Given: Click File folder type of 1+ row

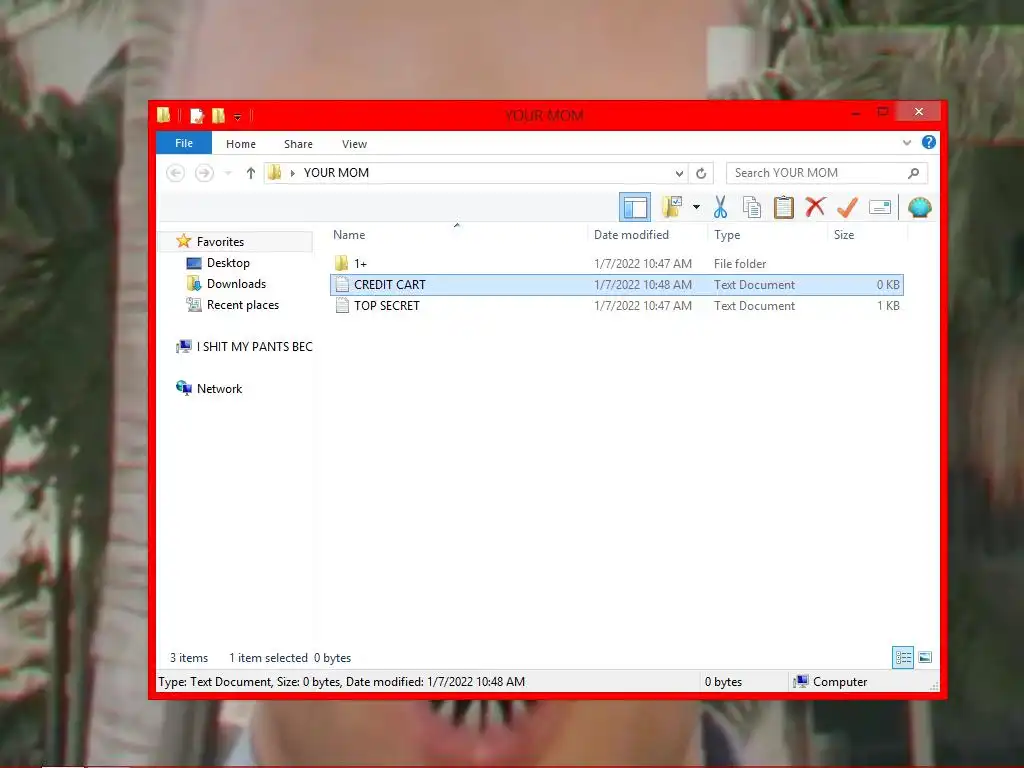Looking at the screenshot, I should (x=740, y=264).
